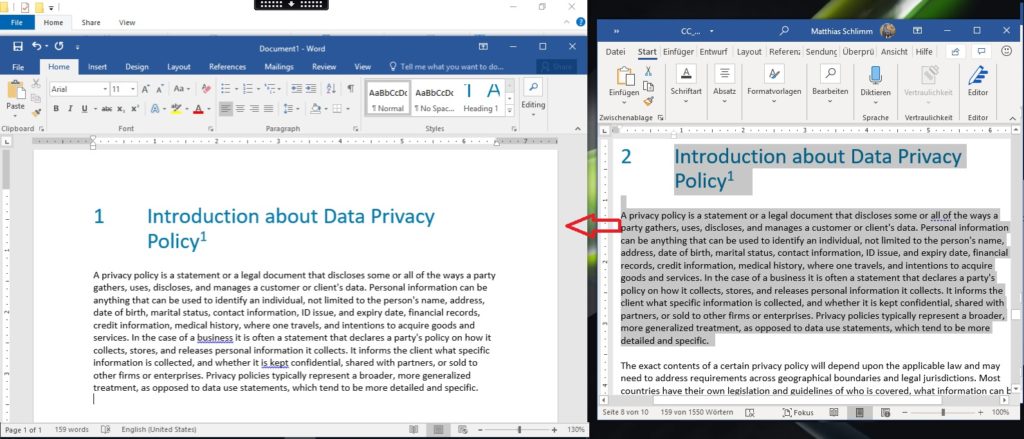1024x439 pixels.
Task: Open the Datei menu in German Word
Action: click(x=615, y=52)
